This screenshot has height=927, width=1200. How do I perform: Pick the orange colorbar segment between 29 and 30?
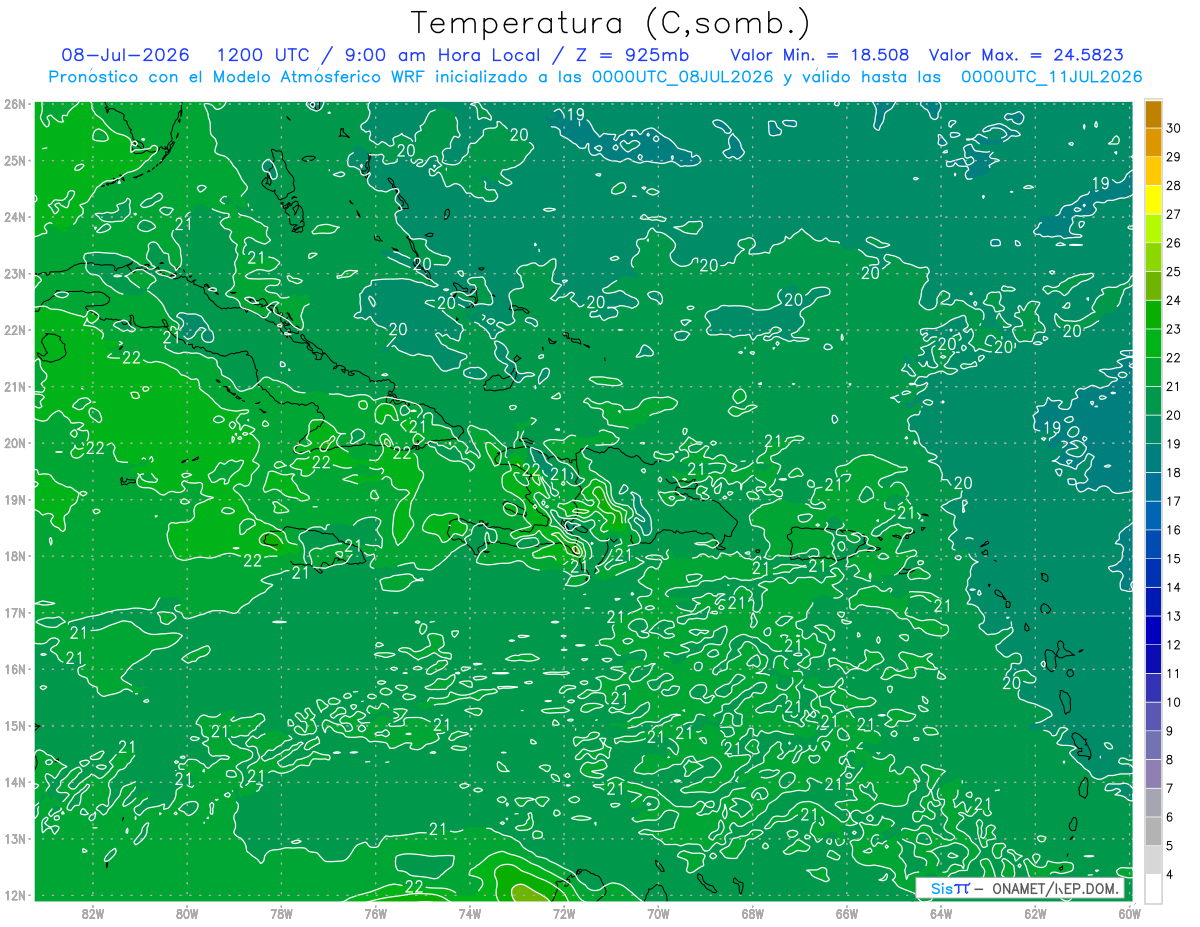tap(1154, 143)
